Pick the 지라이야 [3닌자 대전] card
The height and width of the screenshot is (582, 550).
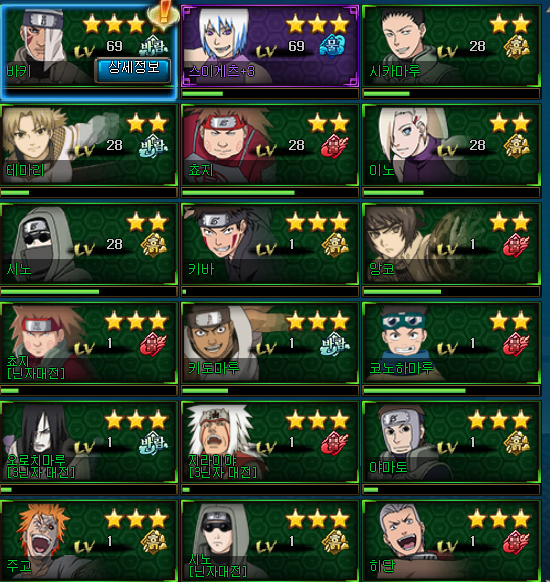click(x=270, y=442)
